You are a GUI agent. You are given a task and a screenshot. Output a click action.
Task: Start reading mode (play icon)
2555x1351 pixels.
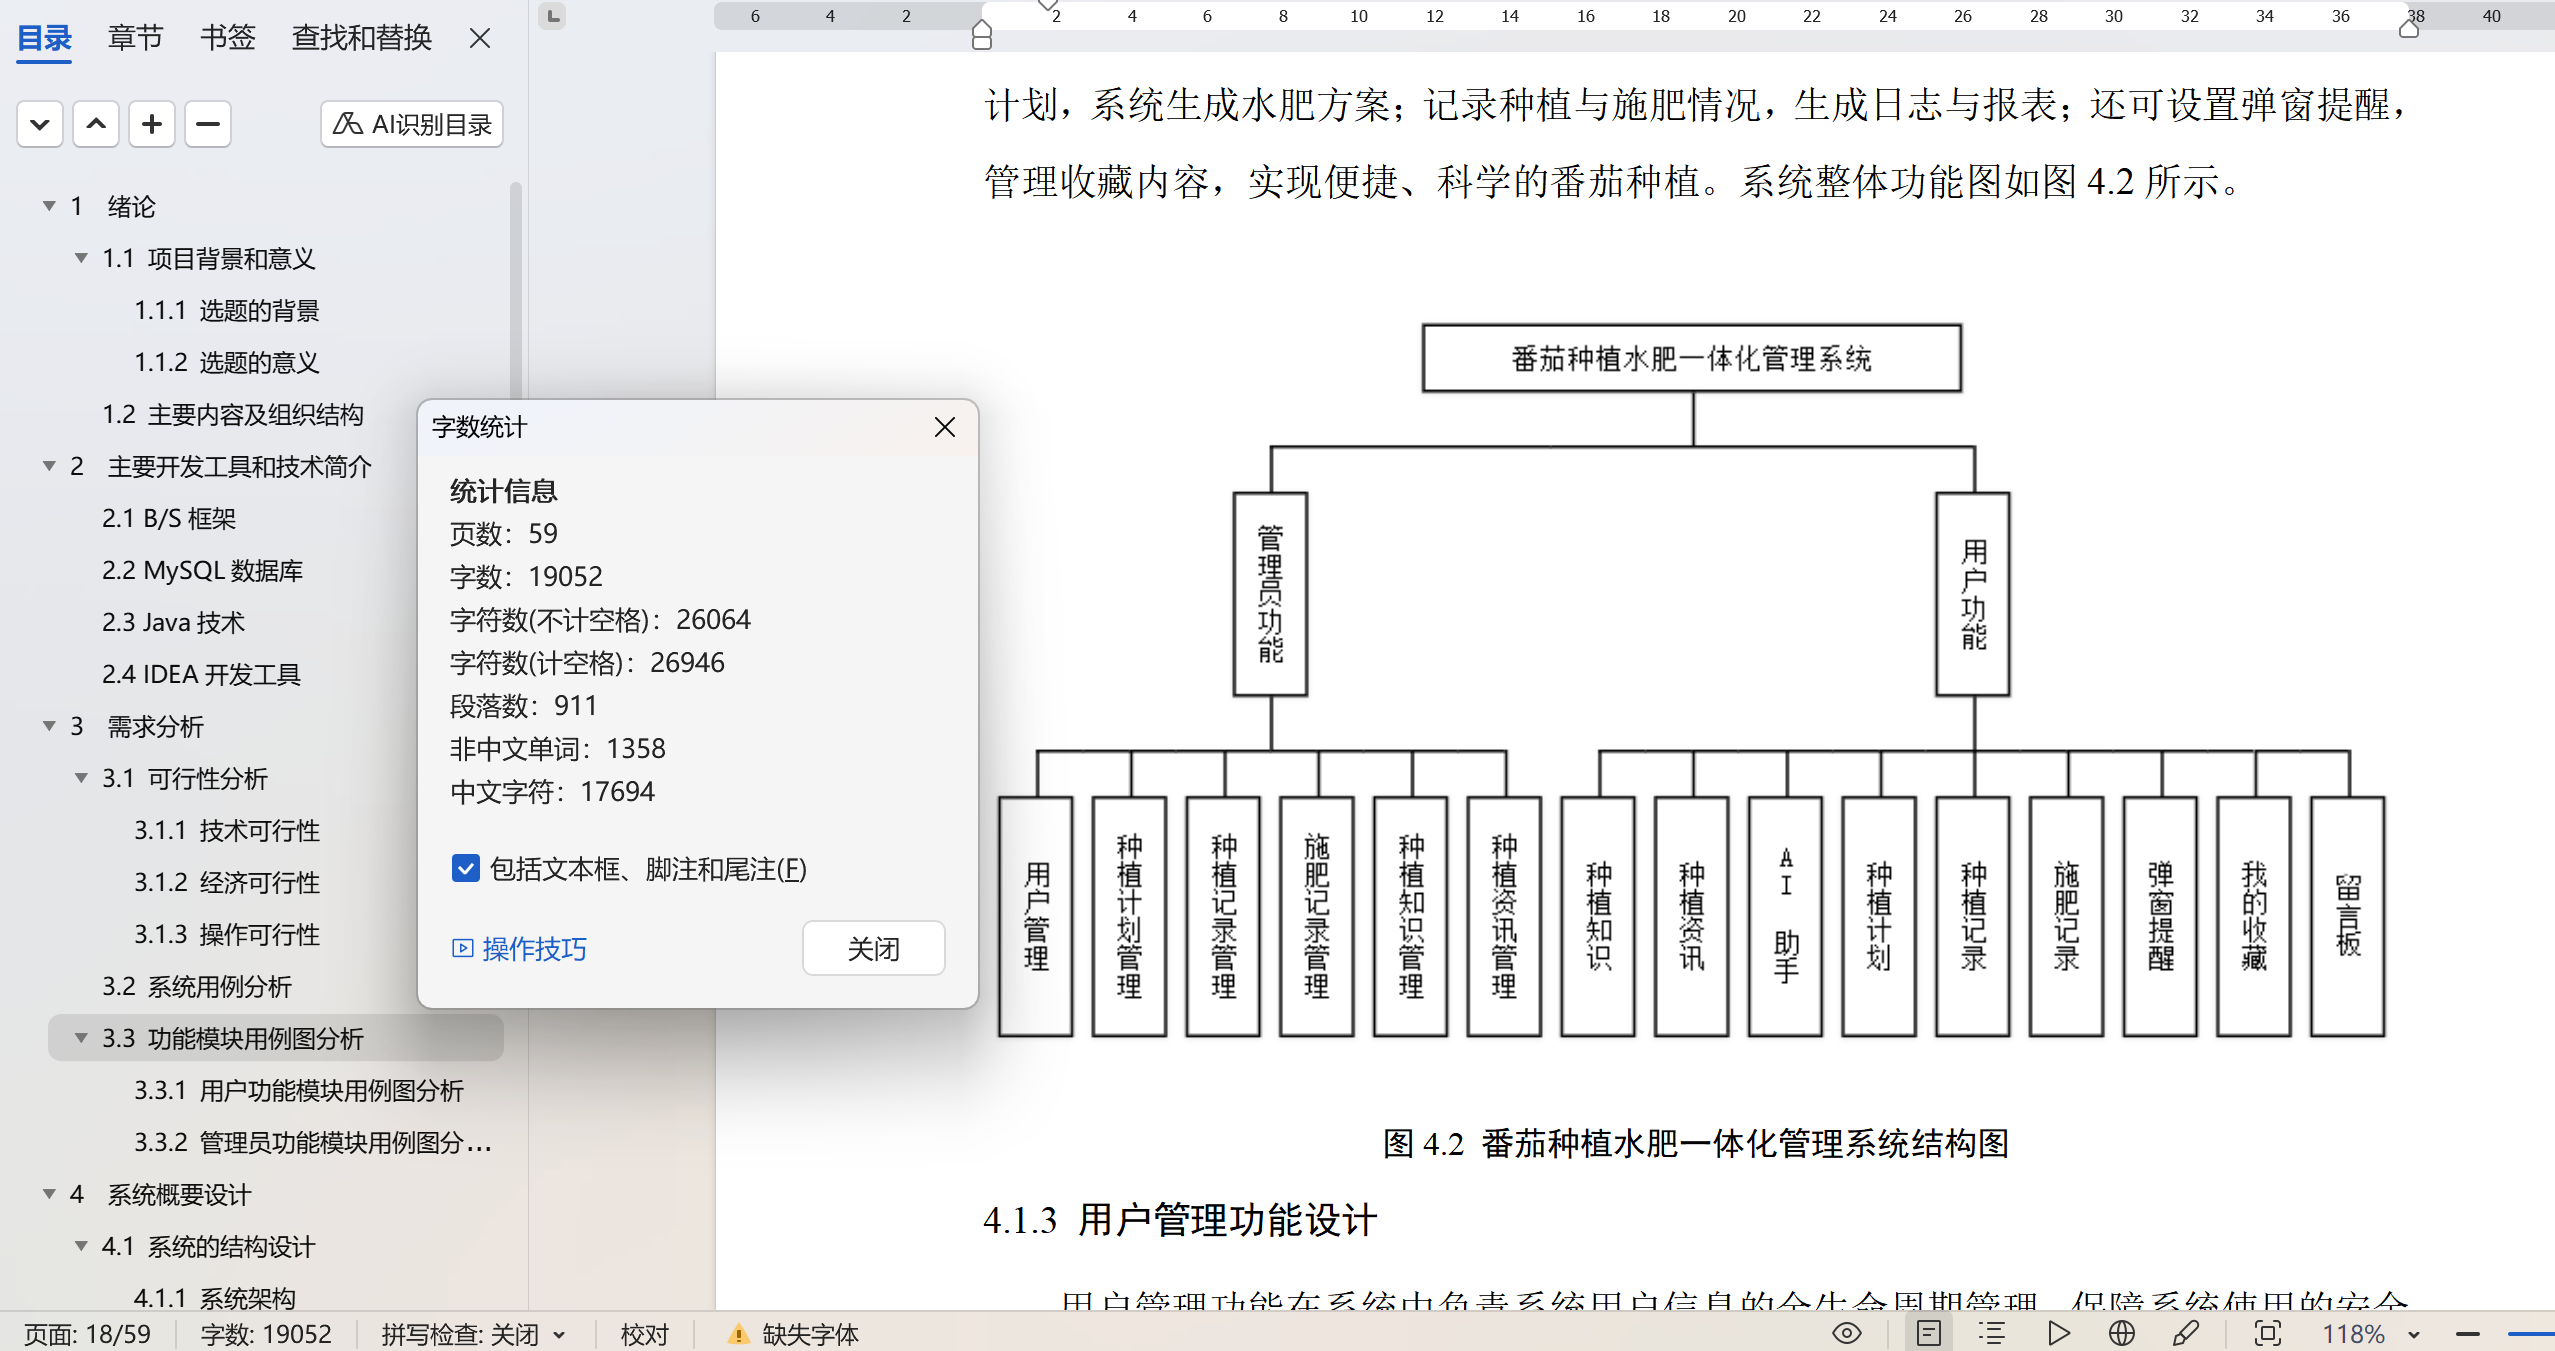coord(2058,1333)
